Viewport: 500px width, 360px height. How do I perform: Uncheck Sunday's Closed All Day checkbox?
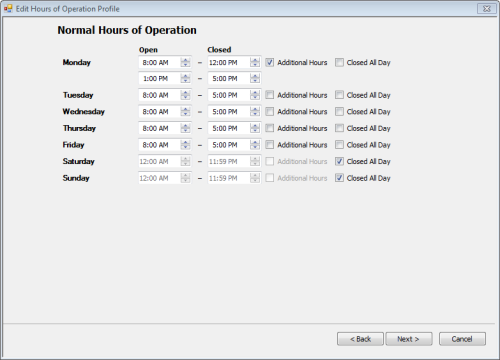coord(339,178)
